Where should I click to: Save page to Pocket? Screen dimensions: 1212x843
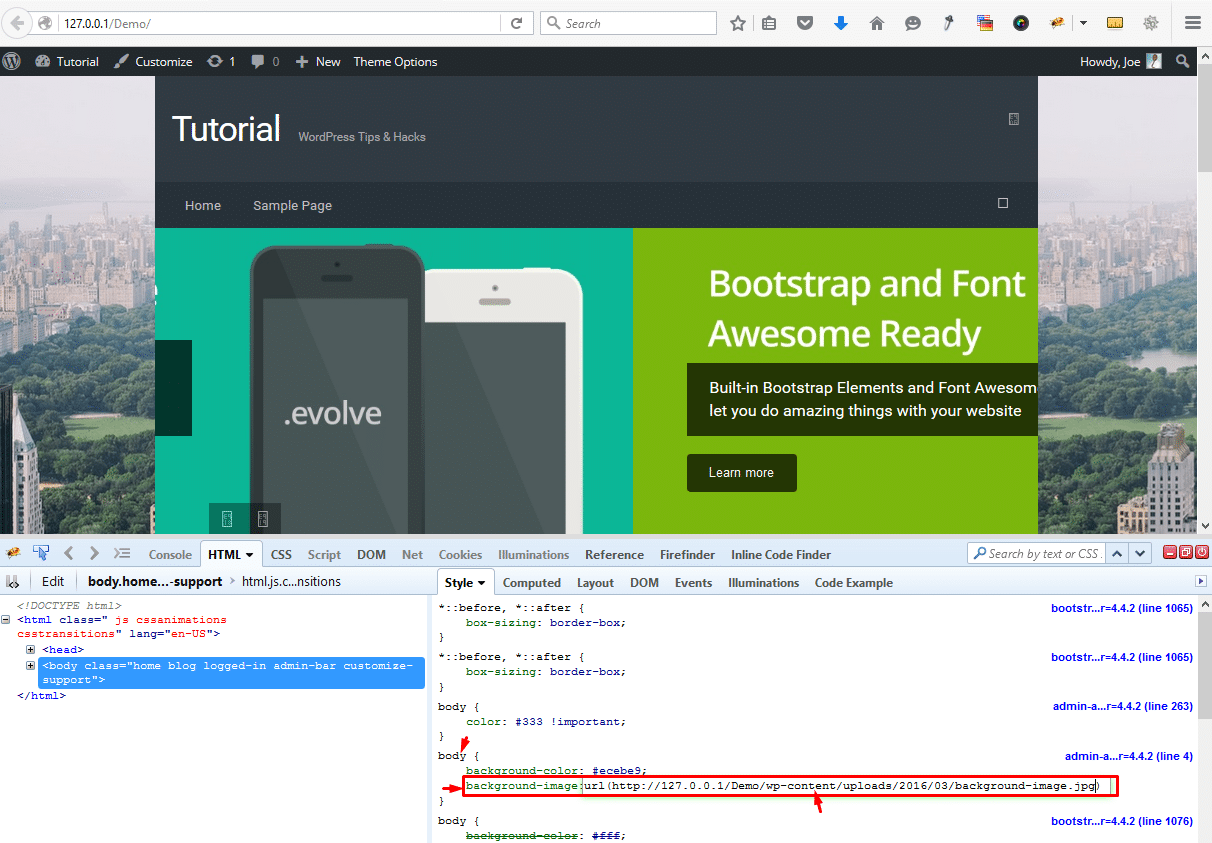[x=805, y=23]
